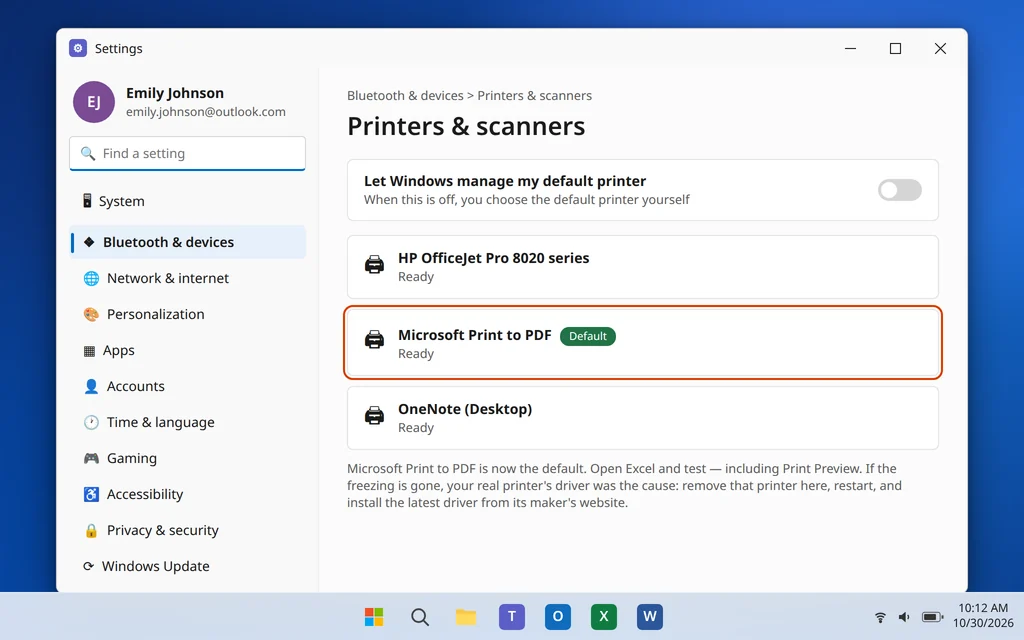Image resolution: width=1024 pixels, height=640 pixels.
Task: Click the Bluetooth & devices breadcrumb link
Action: (x=405, y=95)
